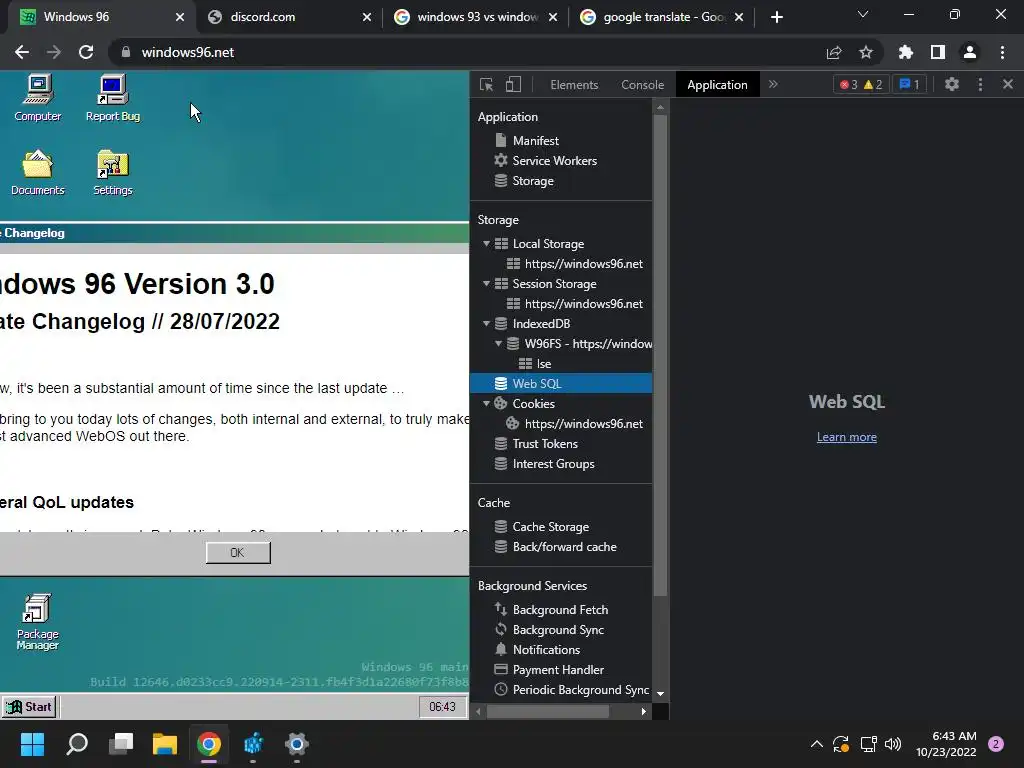This screenshot has width=1024, height=768.
Task: Click the address bar showing windows96.net
Action: click(x=187, y=52)
